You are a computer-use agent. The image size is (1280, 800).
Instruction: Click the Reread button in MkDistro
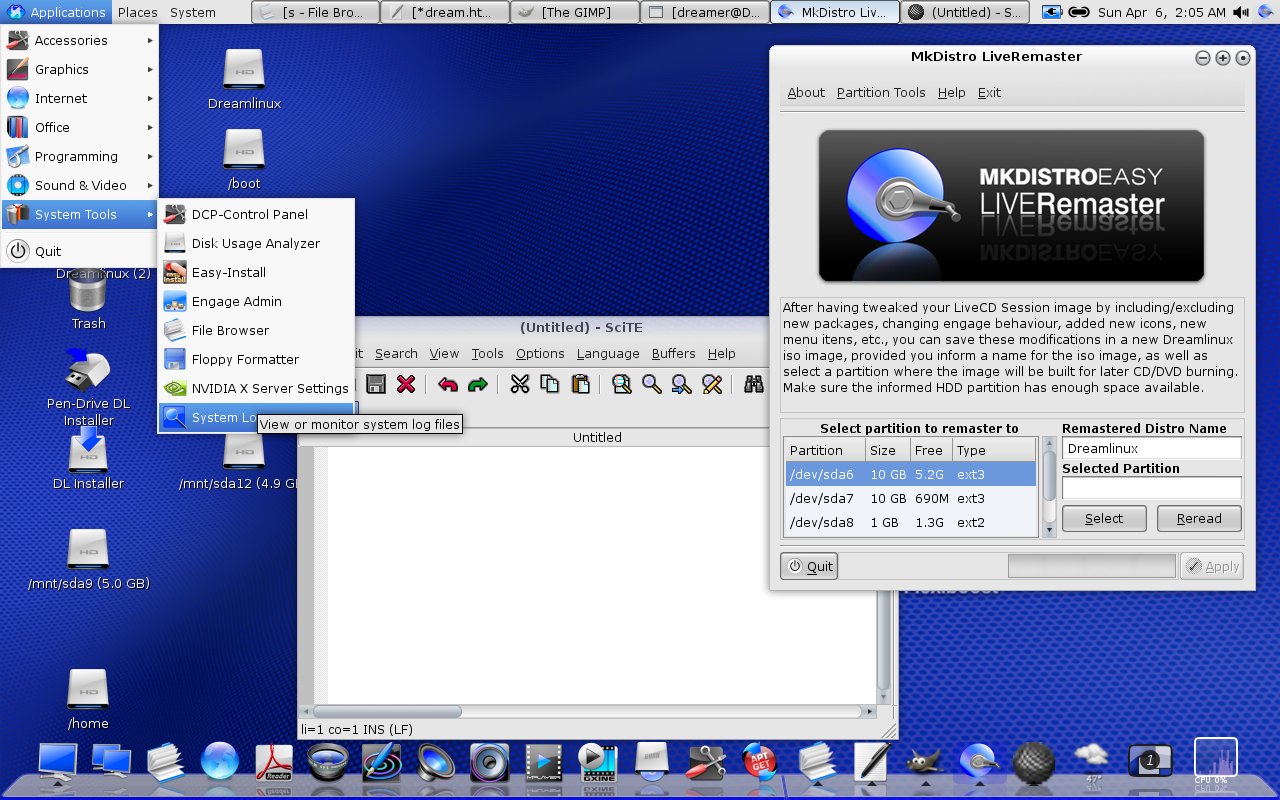(1199, 518)
